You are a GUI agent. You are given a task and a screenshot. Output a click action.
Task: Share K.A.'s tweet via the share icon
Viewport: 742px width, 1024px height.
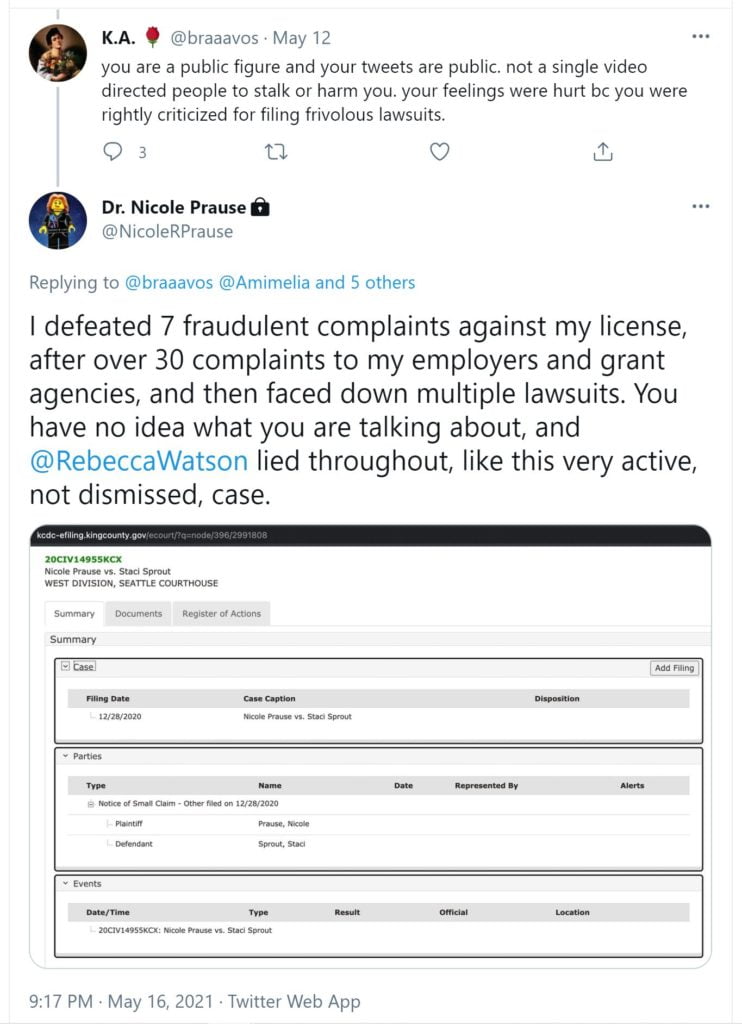pyautogui.click(x=602, y=152)
